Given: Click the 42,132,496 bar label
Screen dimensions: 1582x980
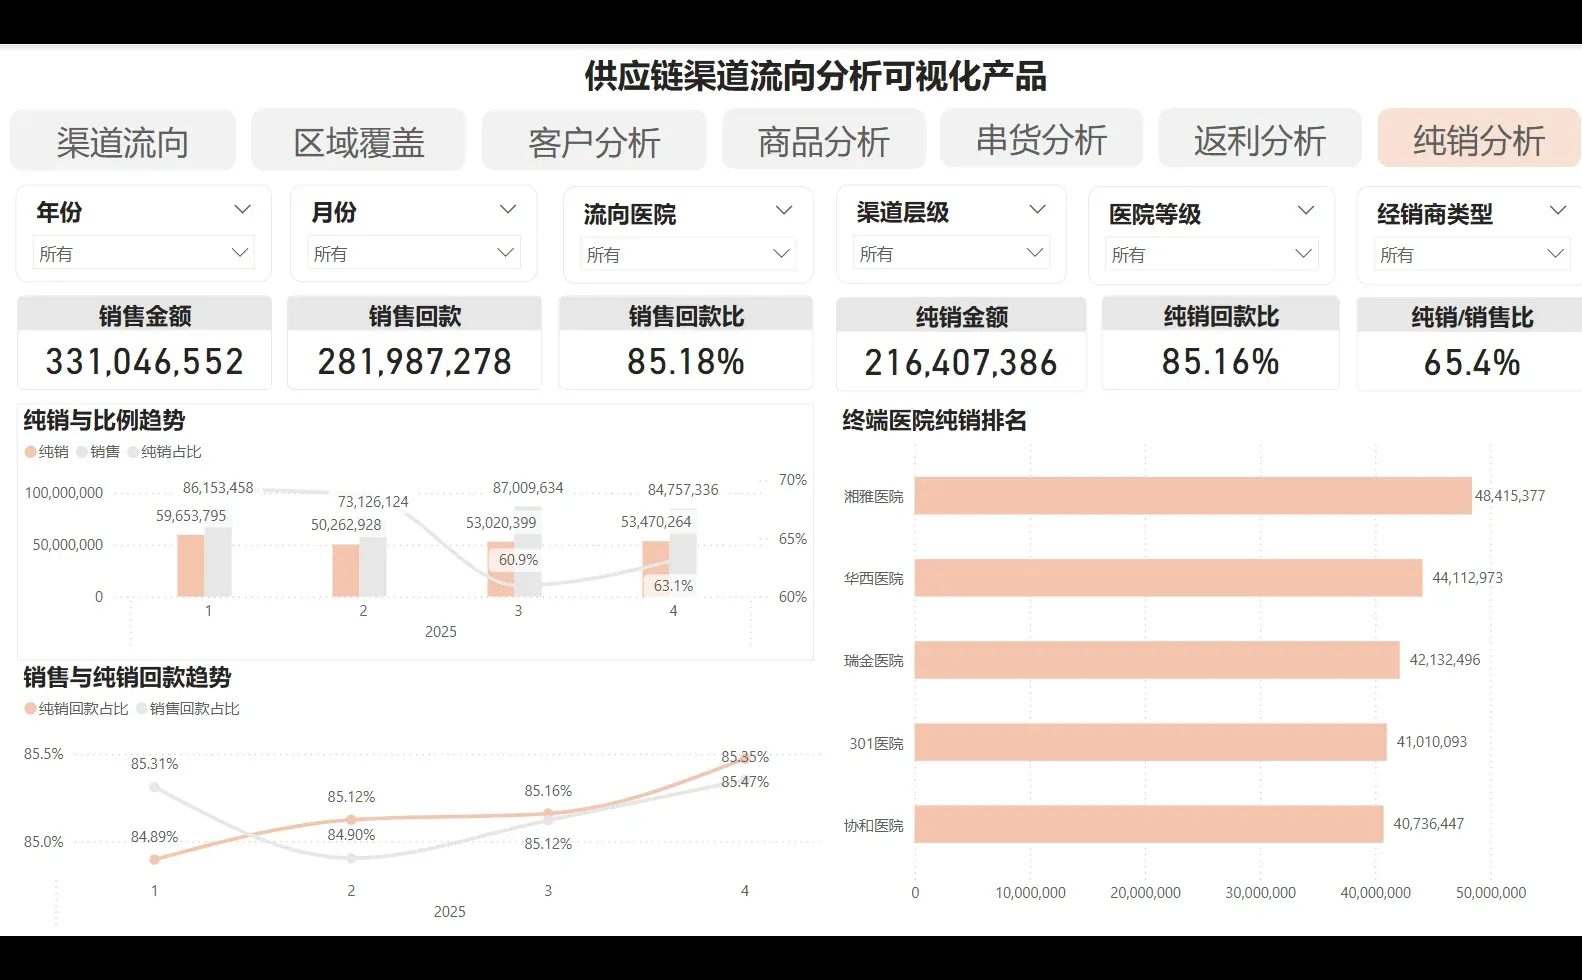Looking at the screenshot, I should 1445,660.
